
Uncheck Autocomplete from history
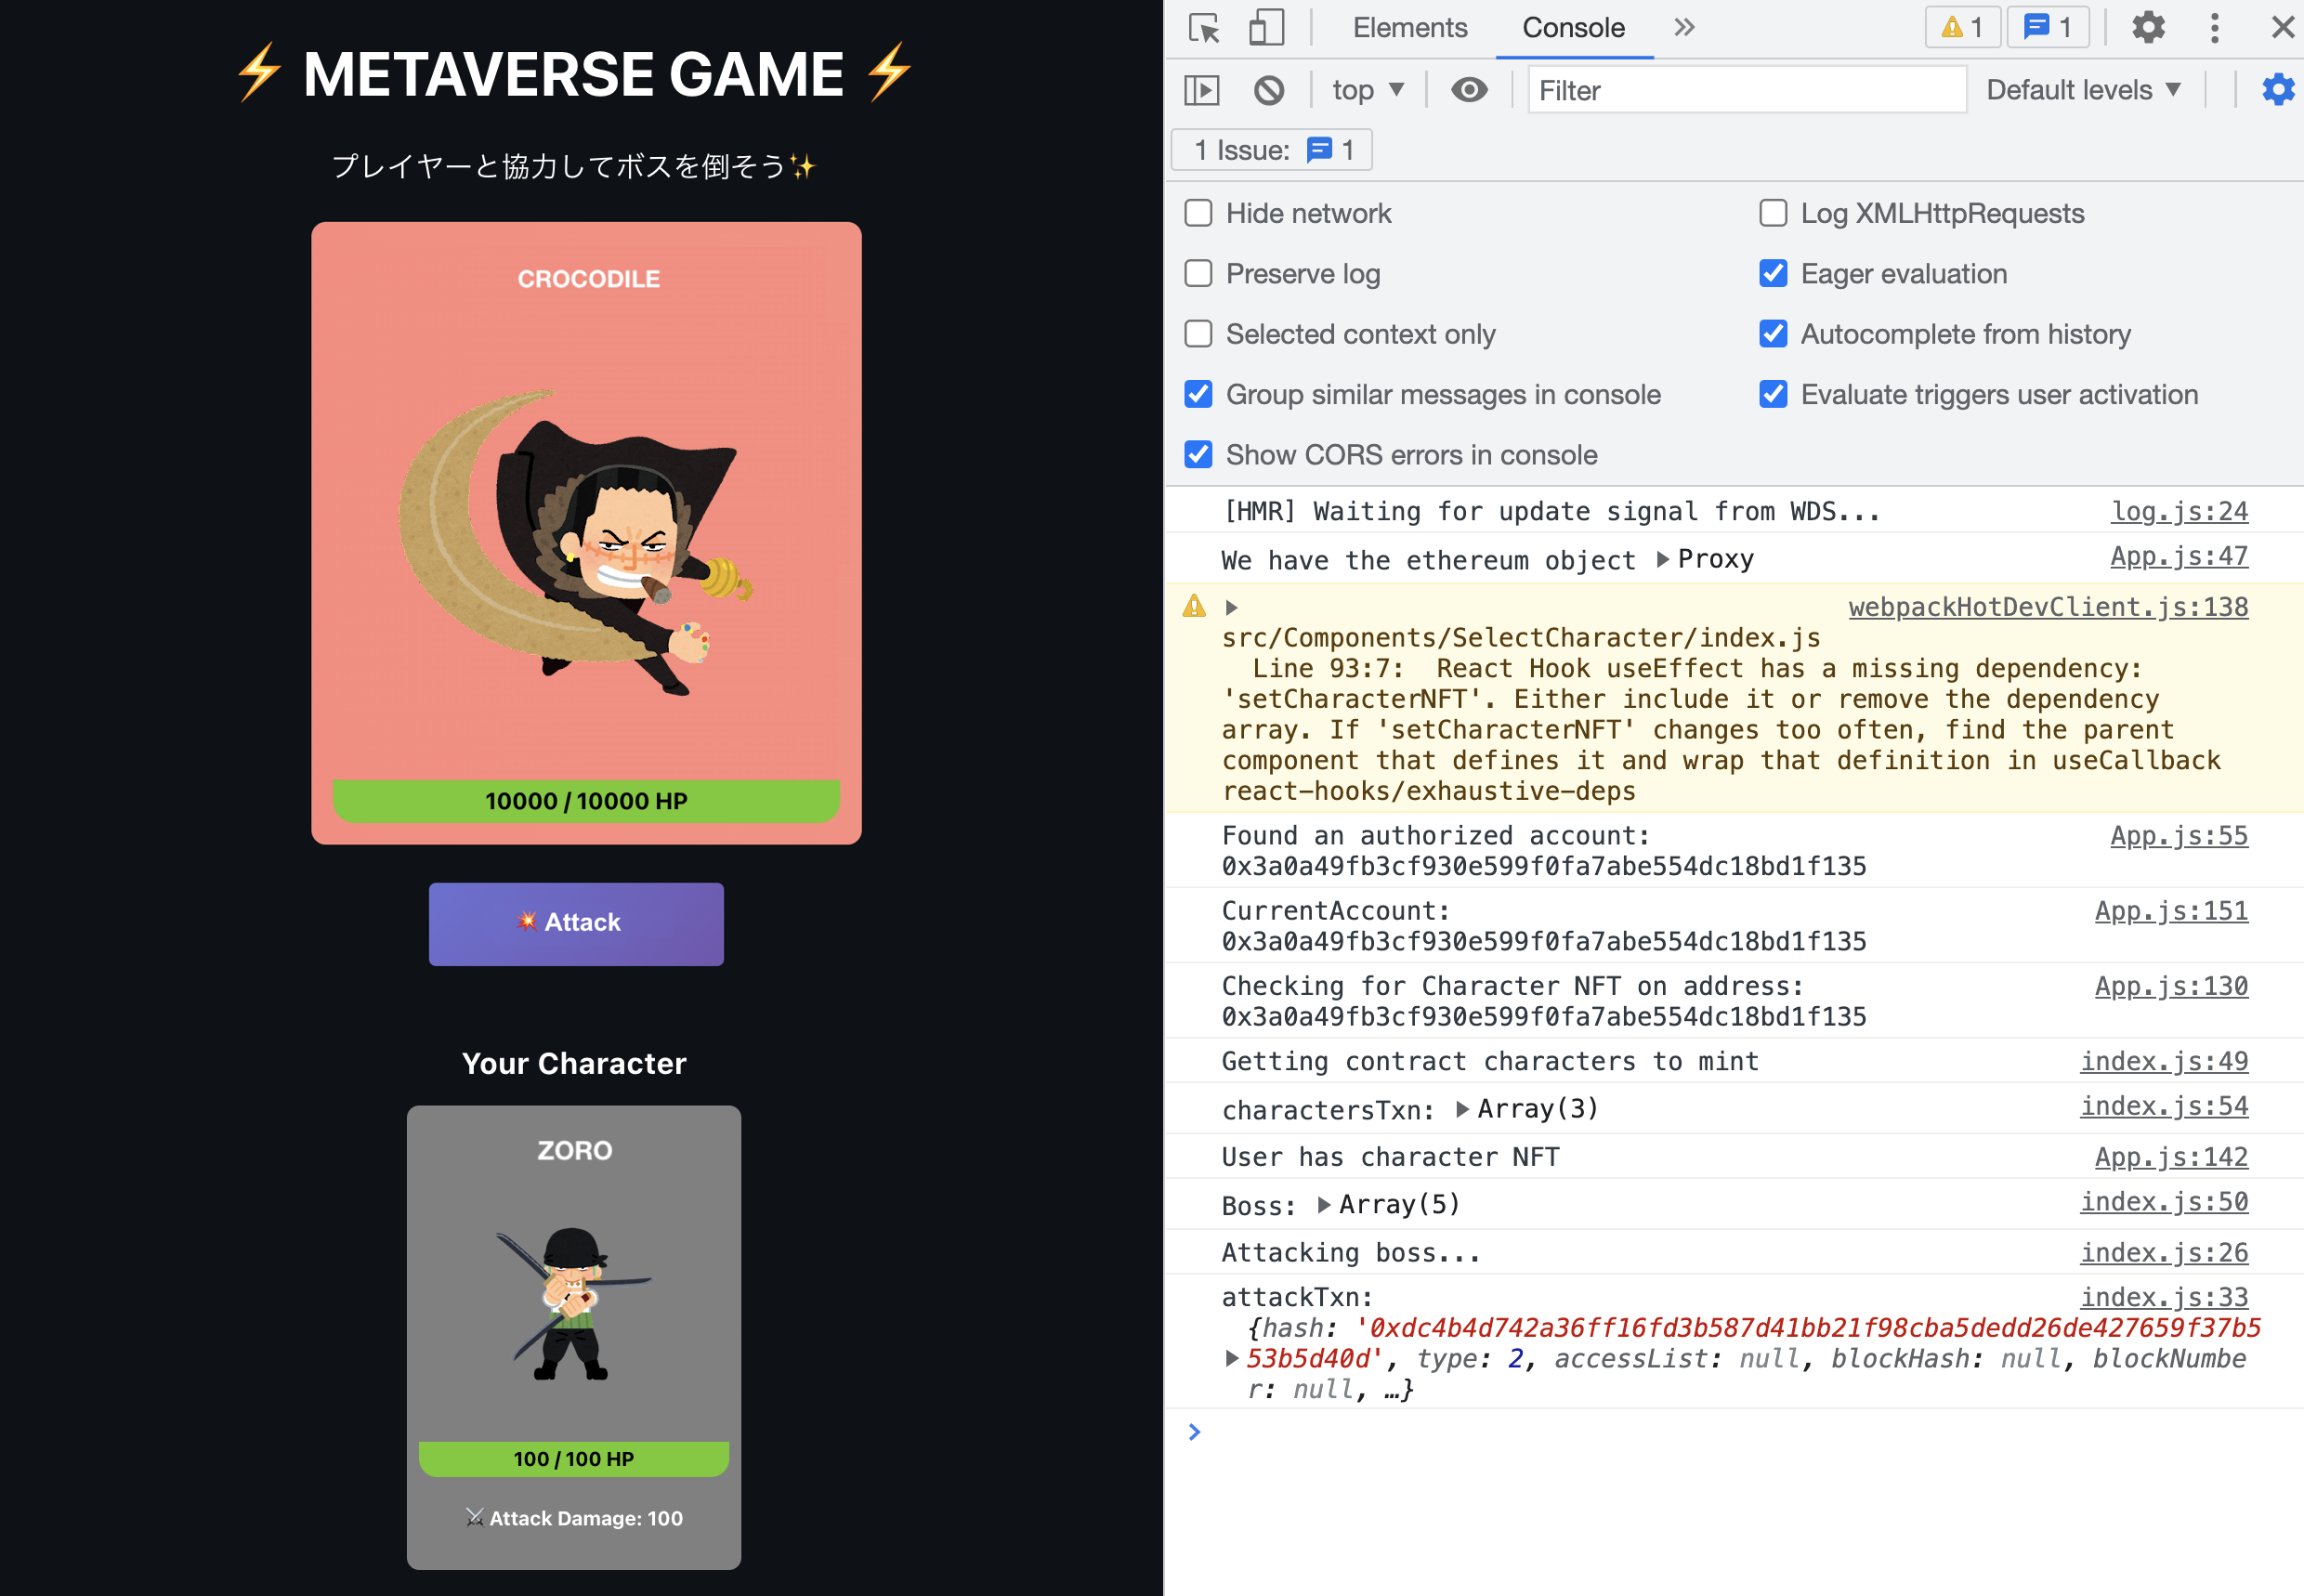1773,333
